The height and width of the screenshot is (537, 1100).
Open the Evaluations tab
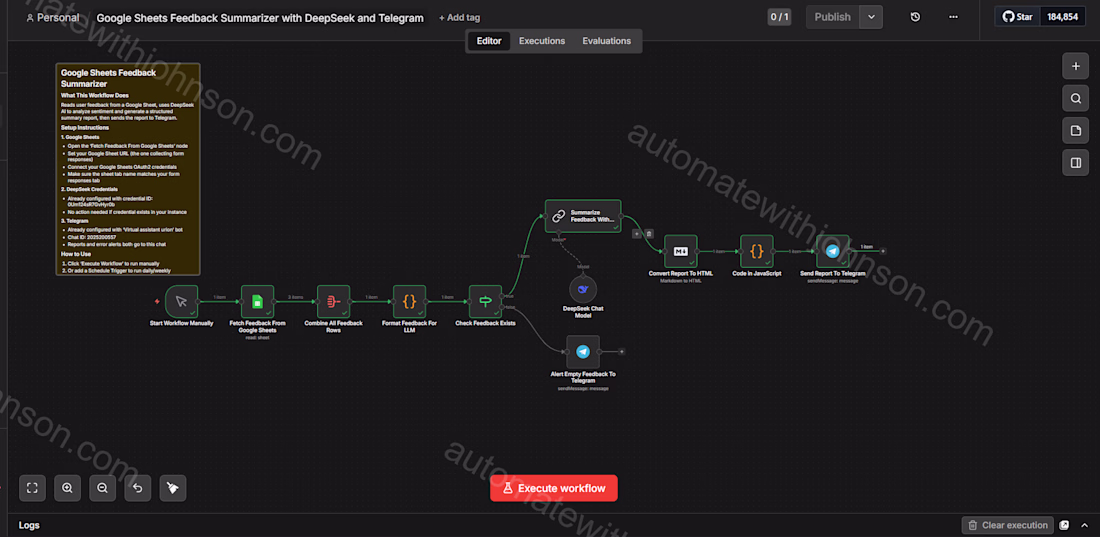[x=606, y=41]
